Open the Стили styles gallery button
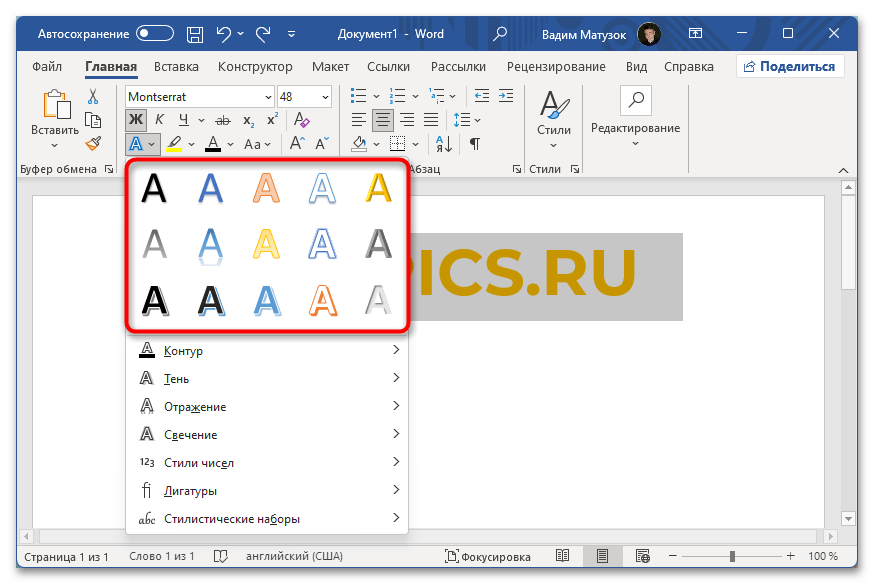 click(x=553, y=115)
